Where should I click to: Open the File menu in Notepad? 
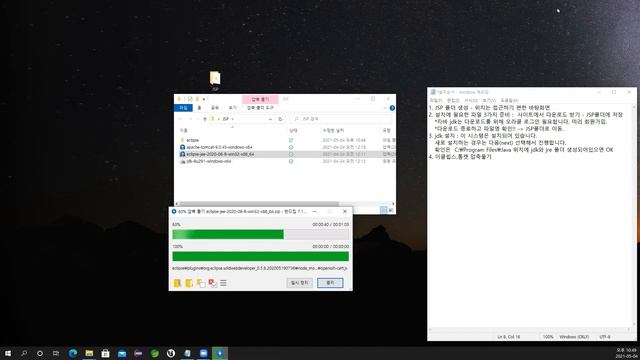436,100
